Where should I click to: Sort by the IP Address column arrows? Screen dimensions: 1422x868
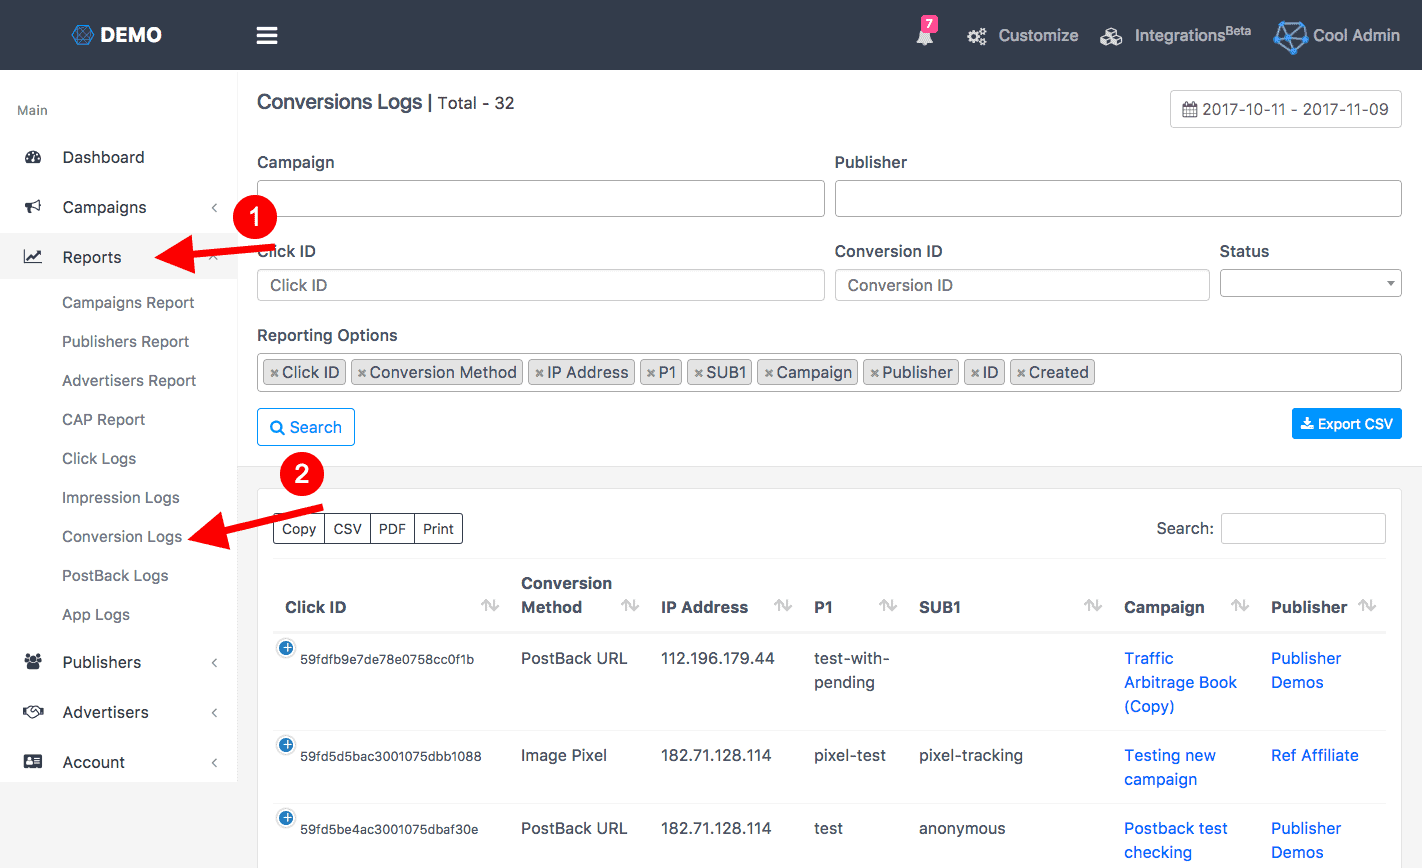pos(783,606)
